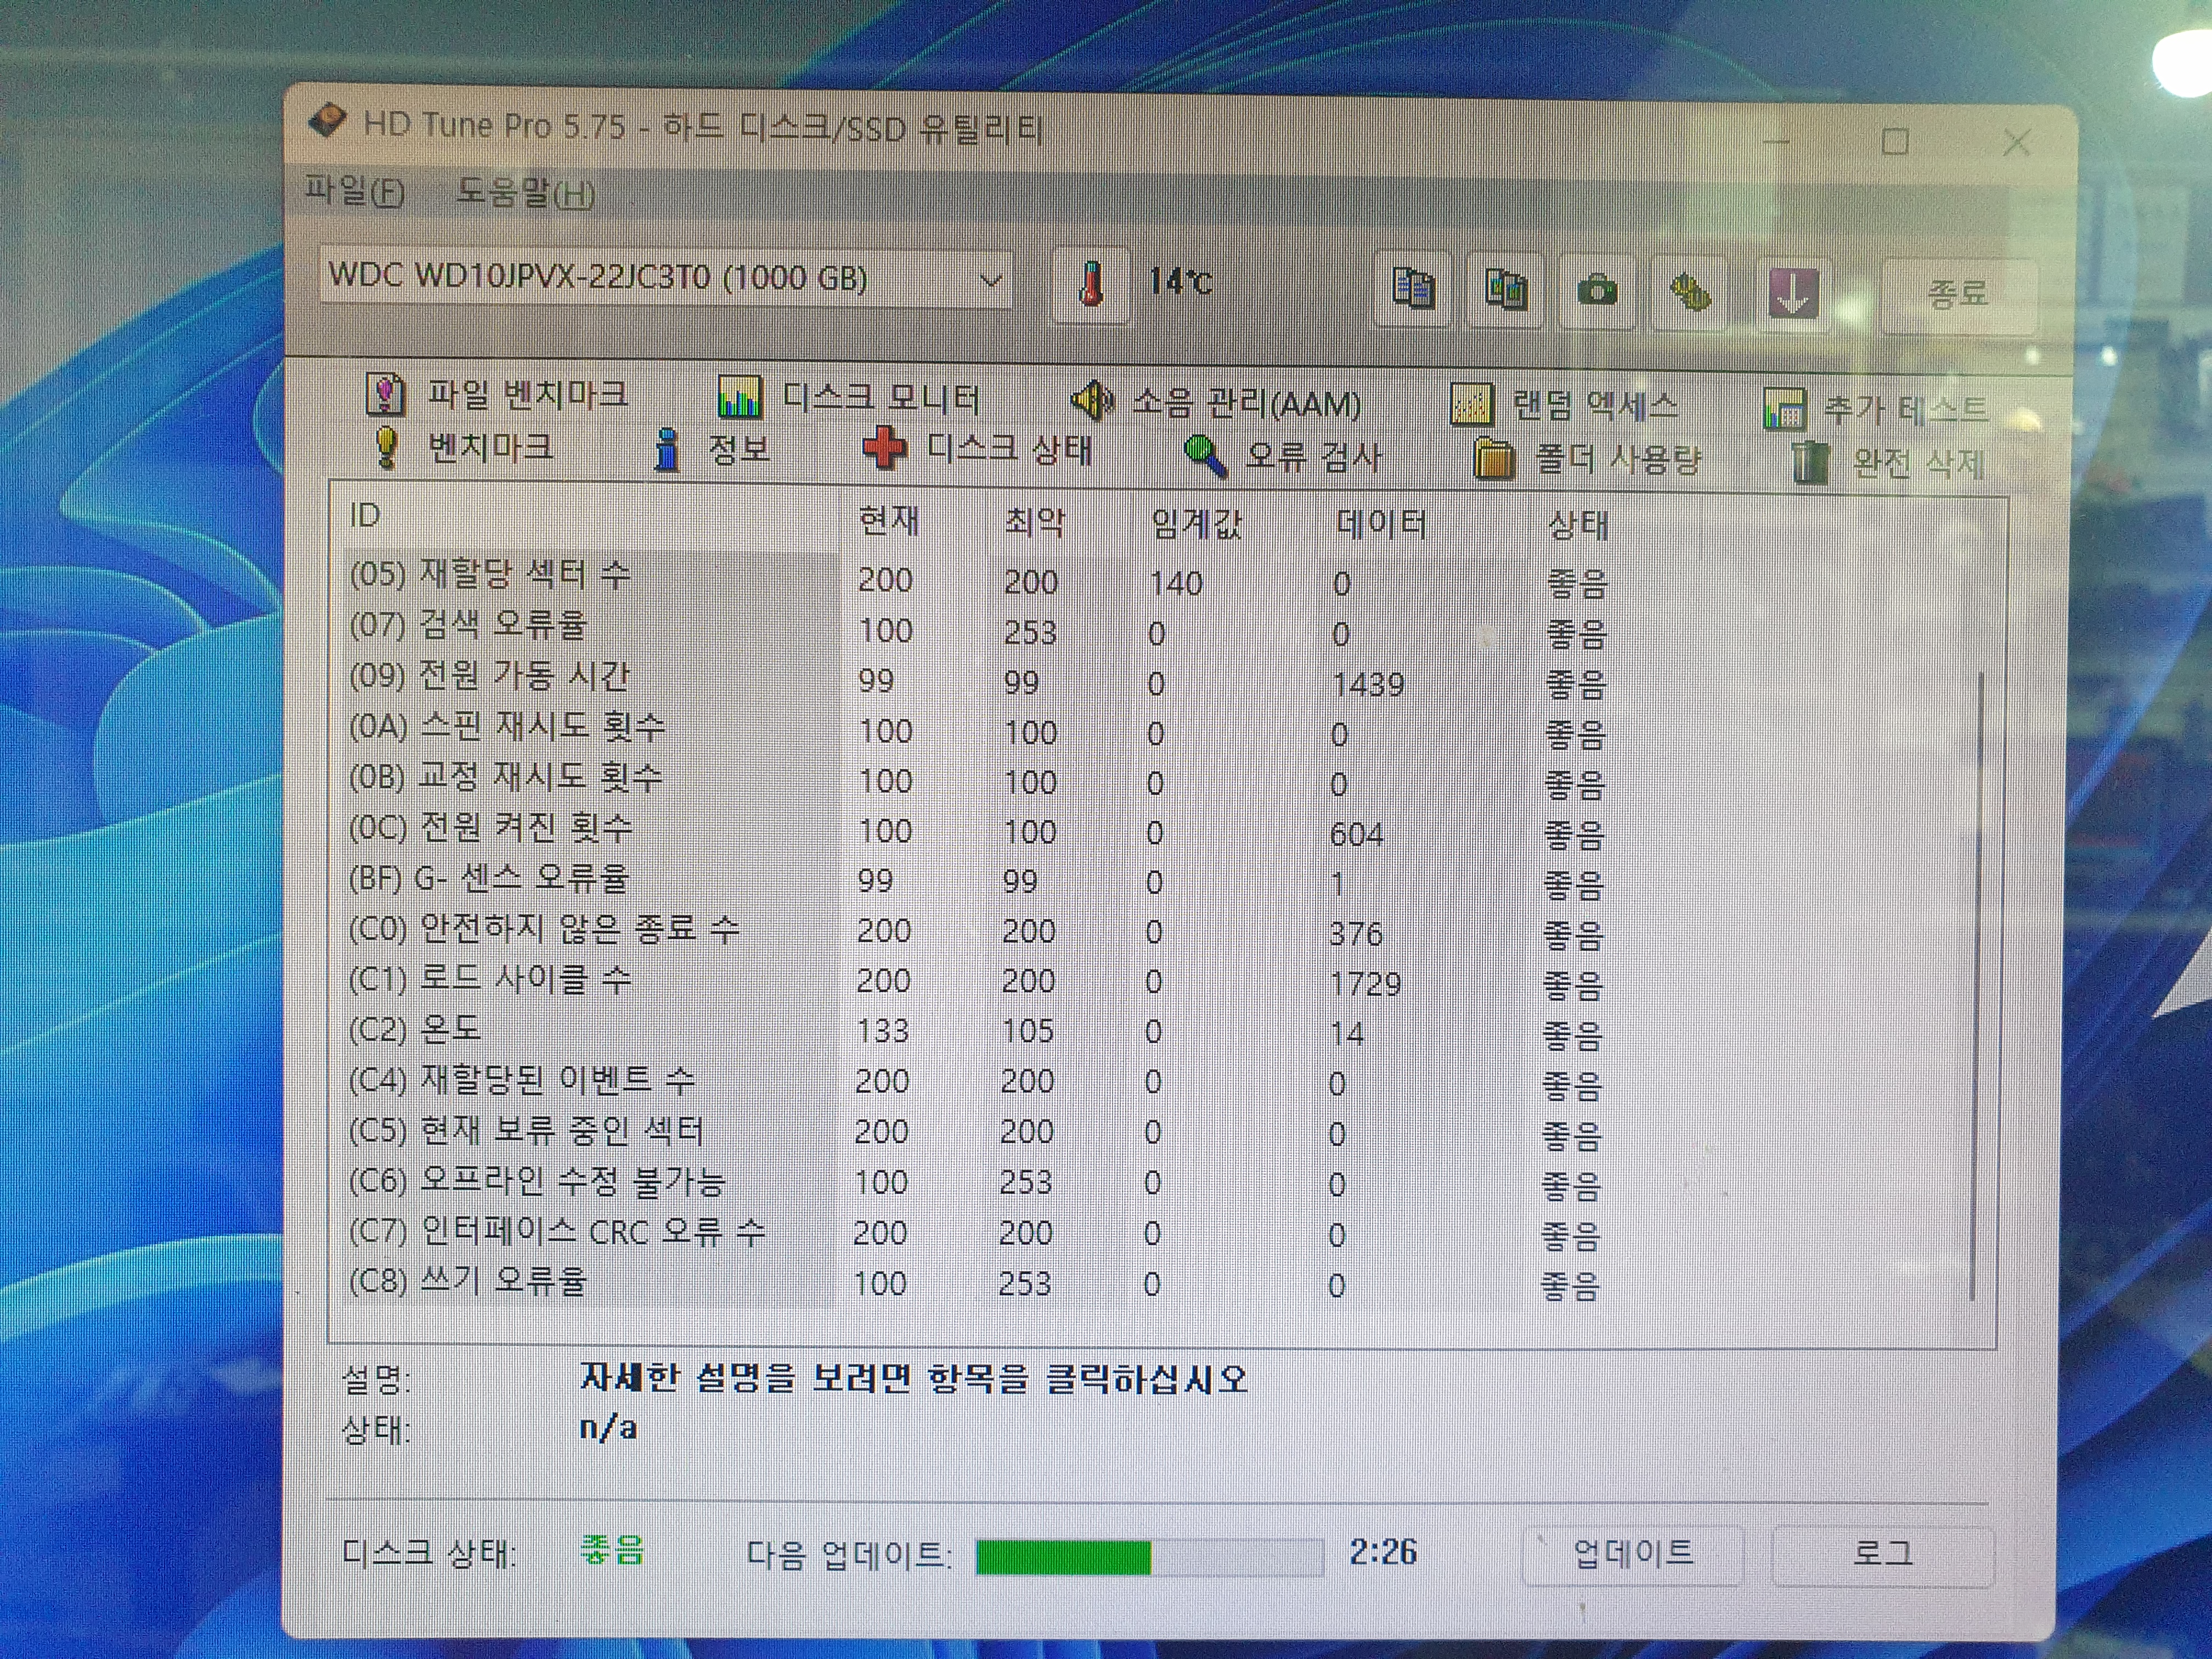Viewport: 2212px width, 1659px height.
Task: Click the 140 threshold value
Action: 1176,583
